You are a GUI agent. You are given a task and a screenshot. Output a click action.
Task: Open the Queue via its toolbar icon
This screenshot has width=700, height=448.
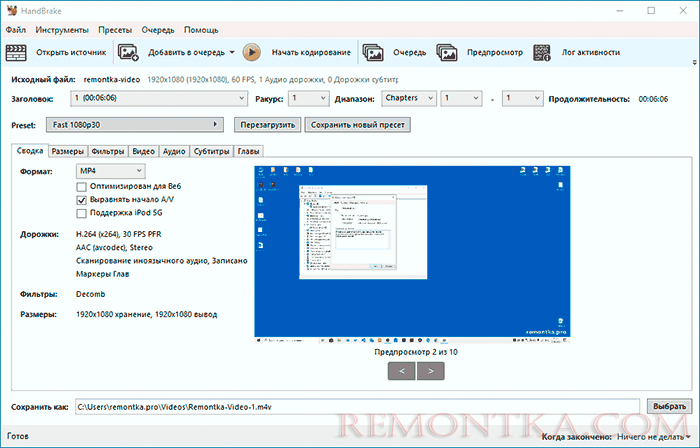pyautogui.click(x=373, y=52)
